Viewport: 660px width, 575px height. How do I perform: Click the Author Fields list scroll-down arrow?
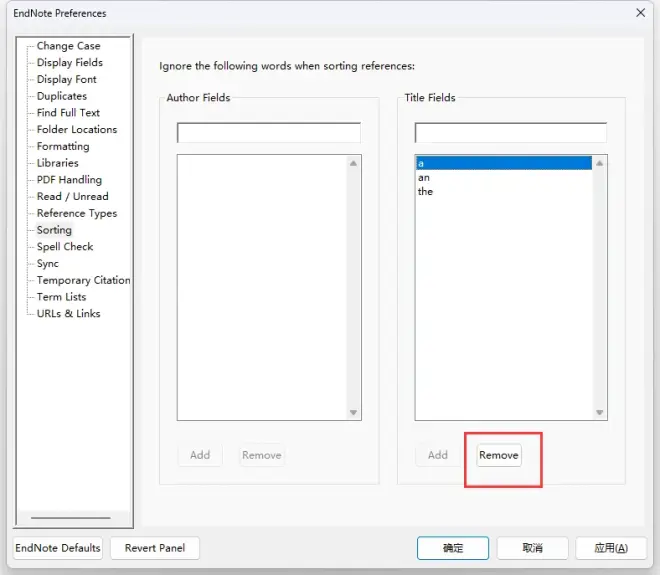(354, 413)
